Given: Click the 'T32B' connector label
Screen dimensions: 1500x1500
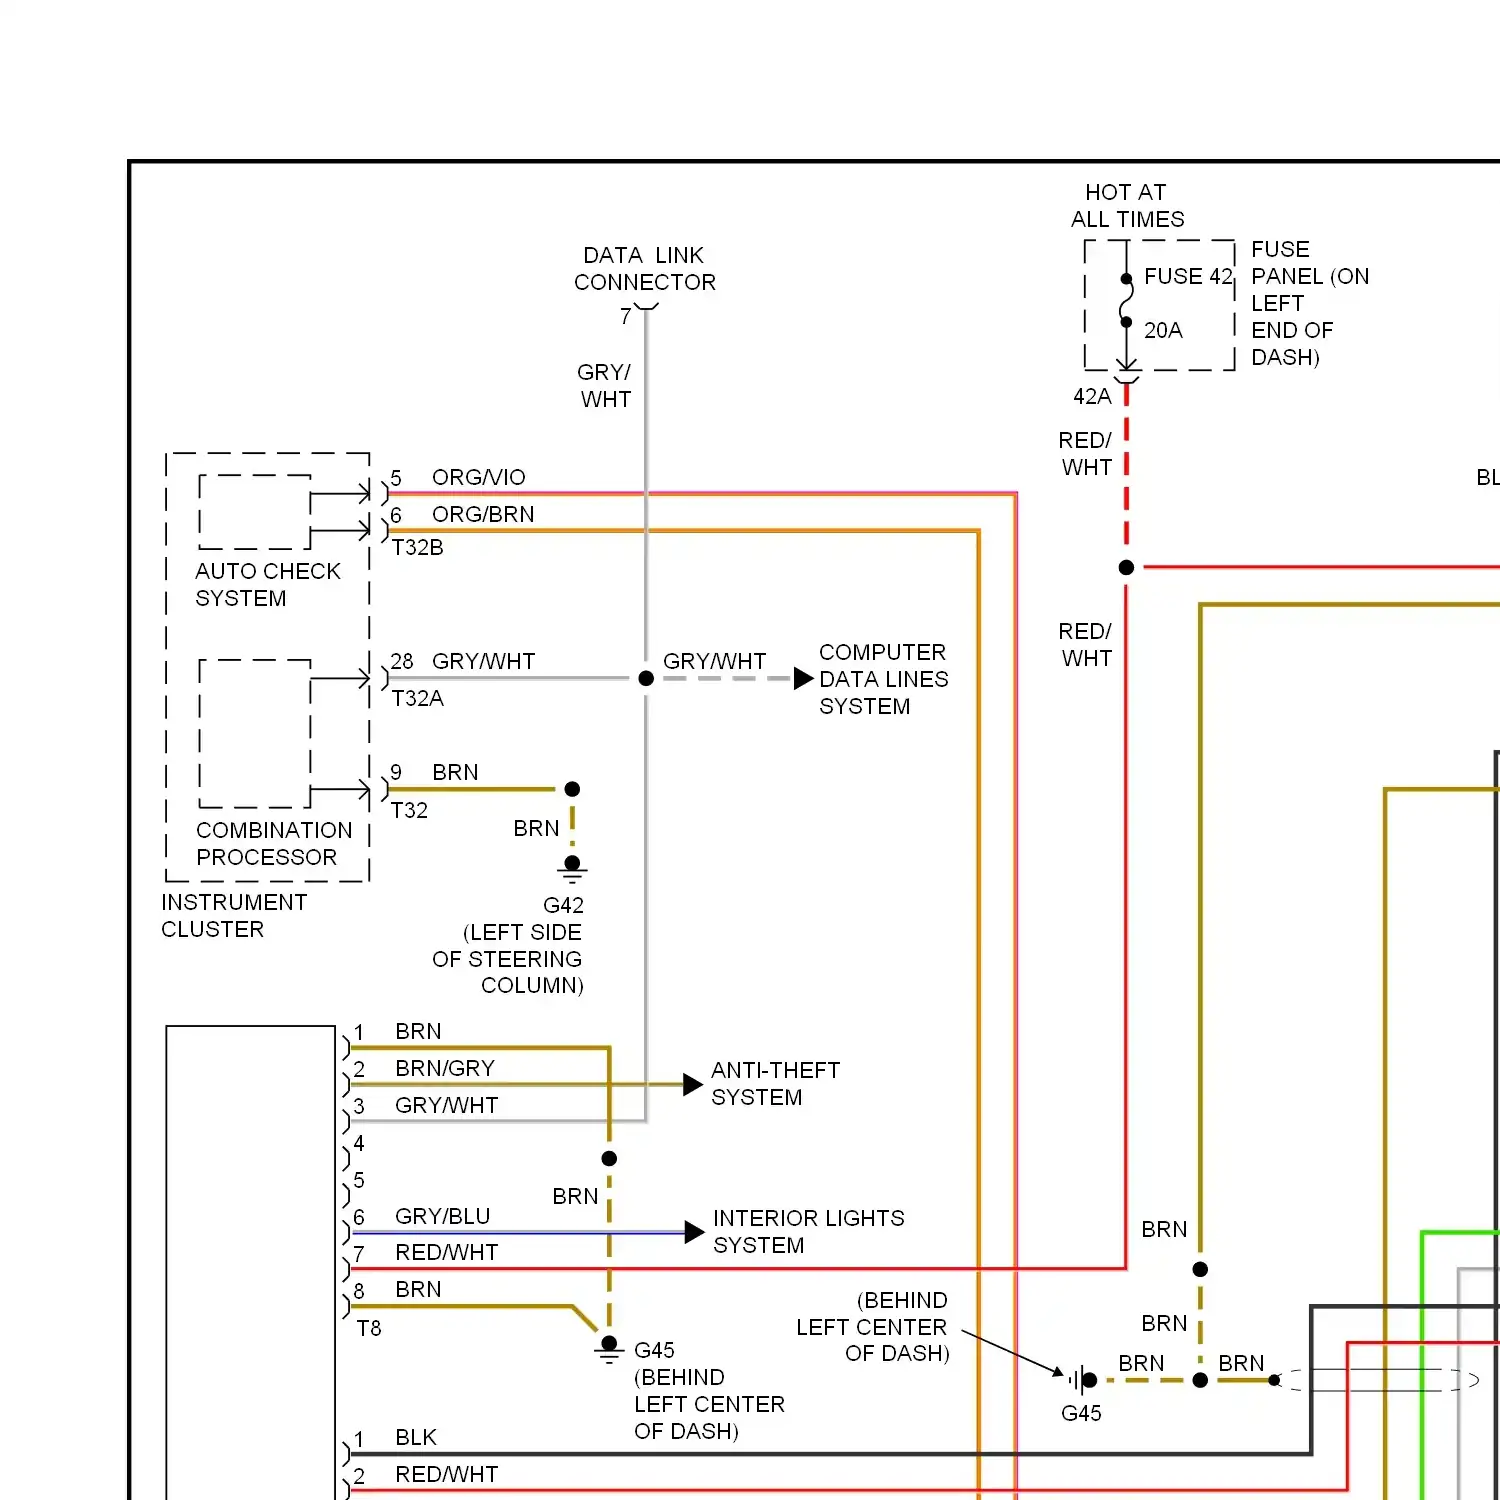Looking at the screenshot, I should [x=417, y=548].
